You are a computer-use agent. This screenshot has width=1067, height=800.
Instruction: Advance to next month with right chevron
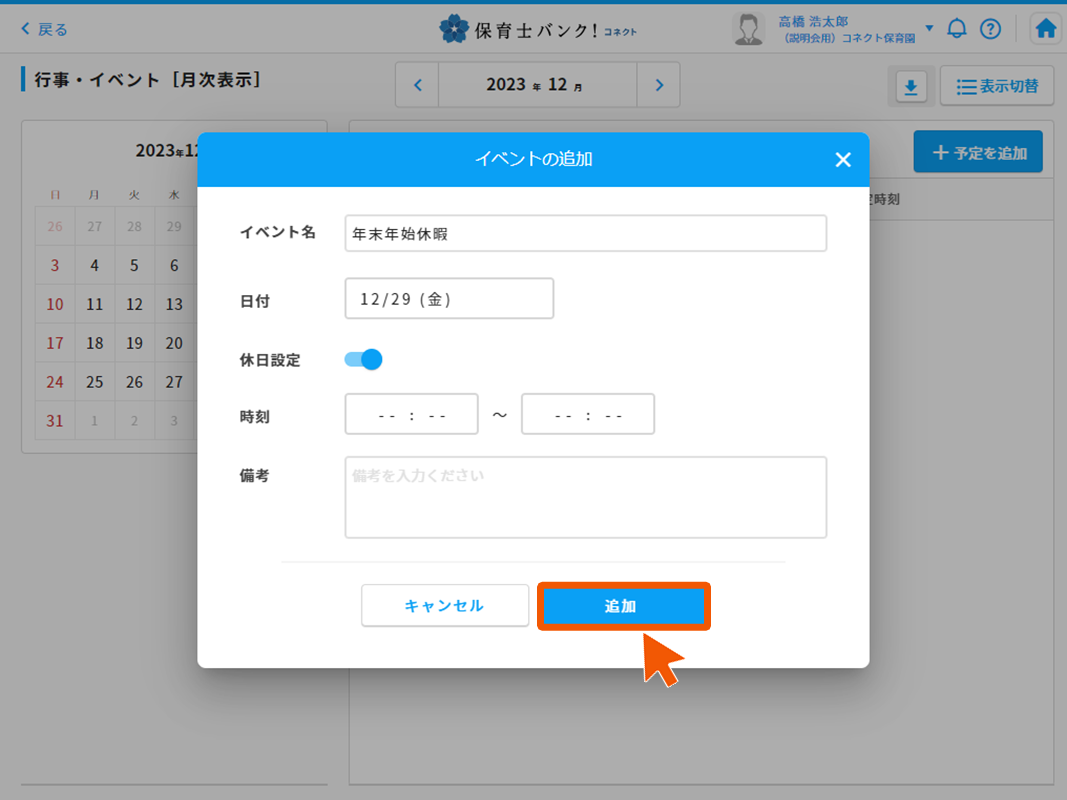pyautogui.click(x=658, y=84)
